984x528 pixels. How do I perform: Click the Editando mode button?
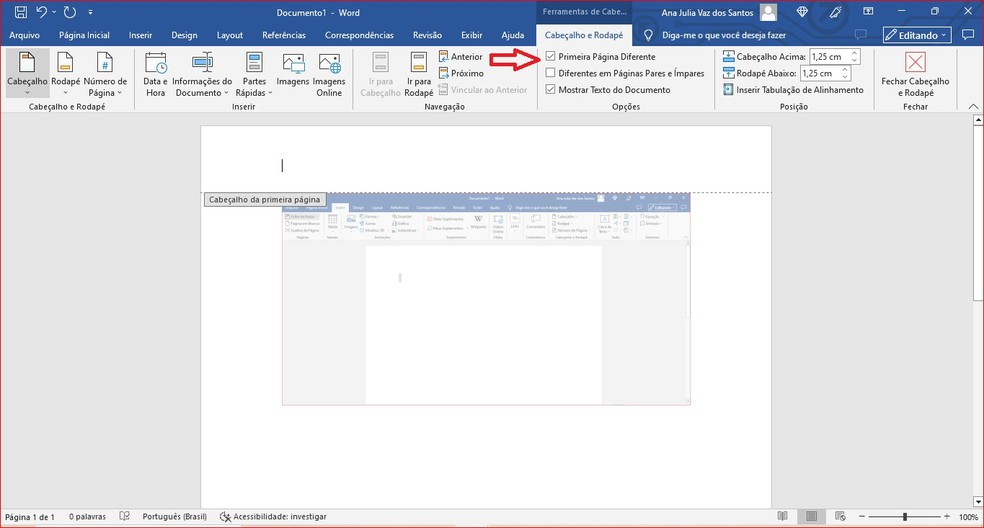(916, 35)
